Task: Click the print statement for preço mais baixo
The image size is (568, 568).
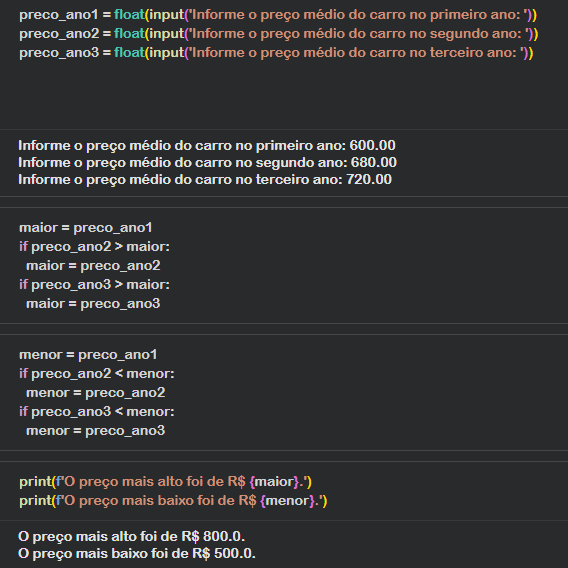Action: click(x=173, y=501)
